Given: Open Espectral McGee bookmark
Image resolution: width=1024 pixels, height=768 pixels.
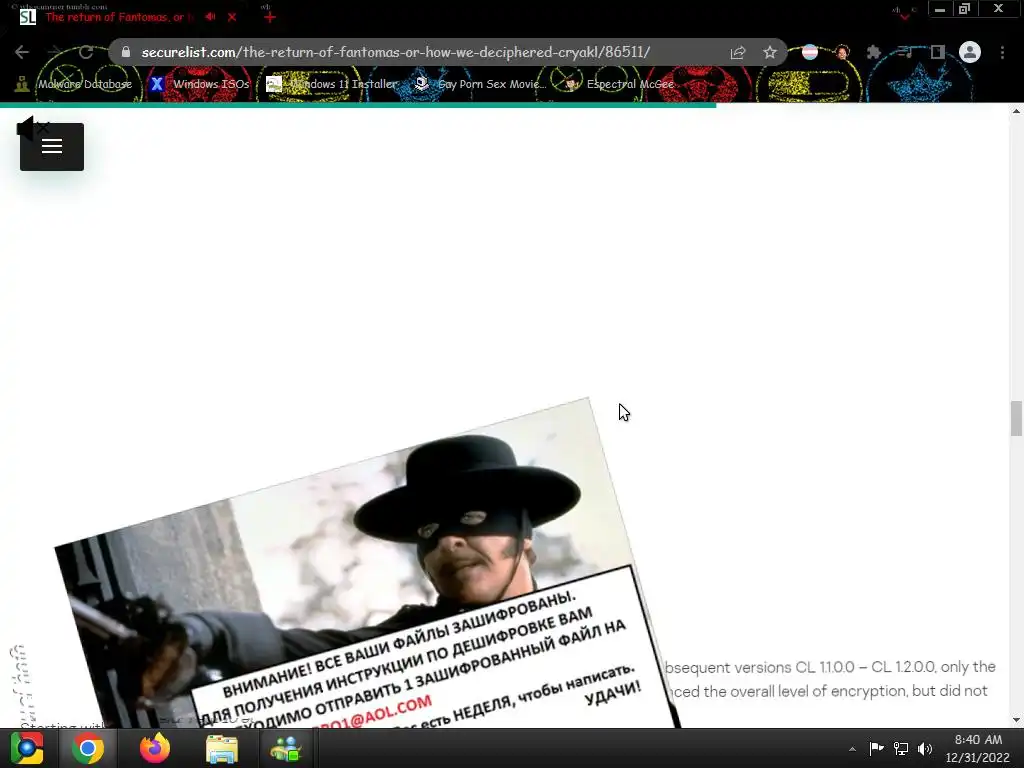Looking at the screenshot, I should (x=618, y=84).
